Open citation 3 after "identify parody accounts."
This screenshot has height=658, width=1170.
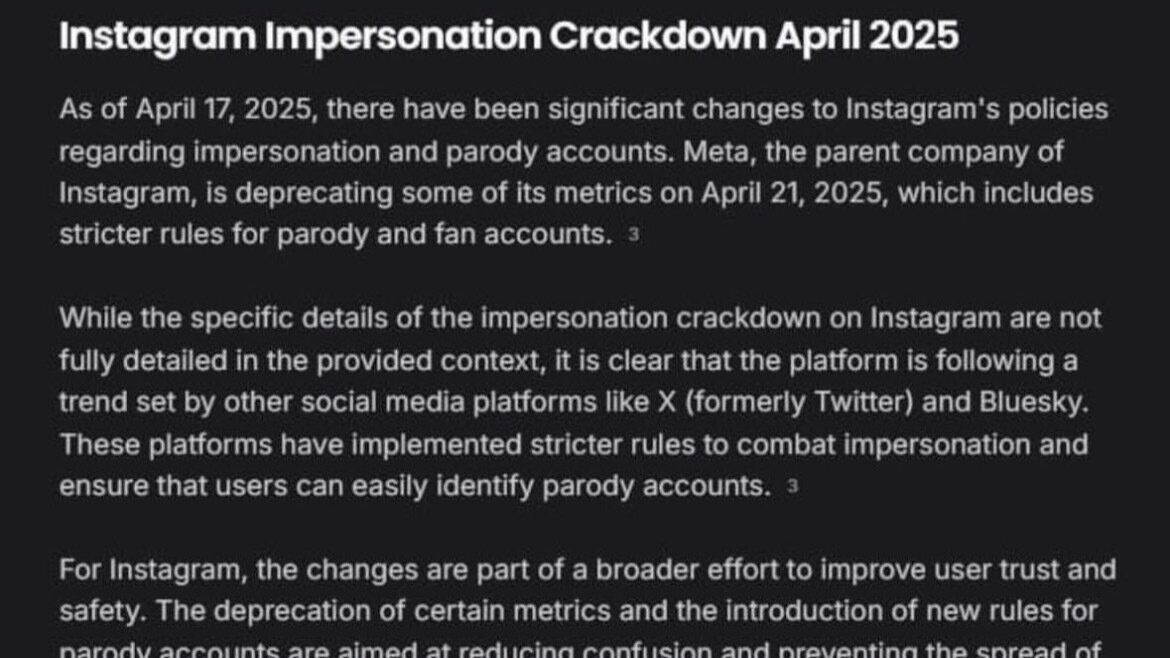point(792,487)
